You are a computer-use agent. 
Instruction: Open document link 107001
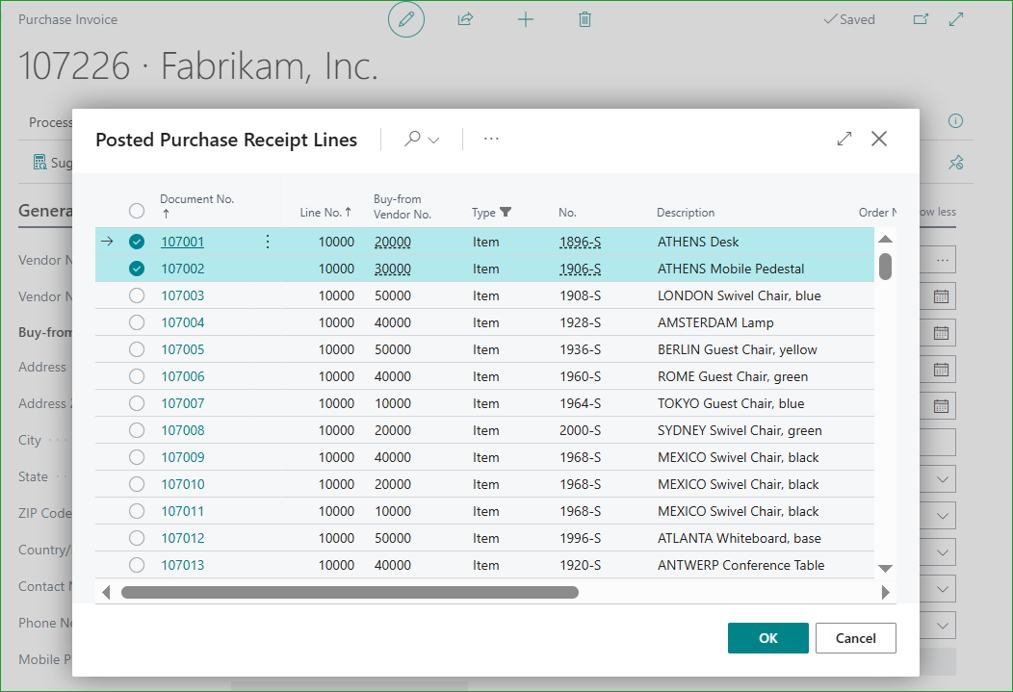[182, 242]
